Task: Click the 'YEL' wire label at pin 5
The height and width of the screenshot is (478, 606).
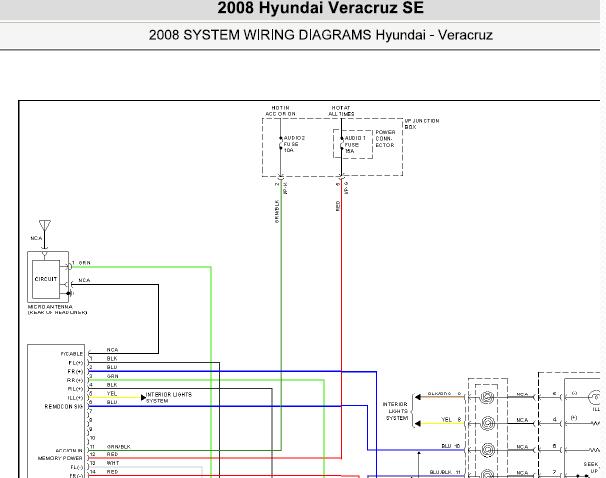Action: tap(112, 394)
